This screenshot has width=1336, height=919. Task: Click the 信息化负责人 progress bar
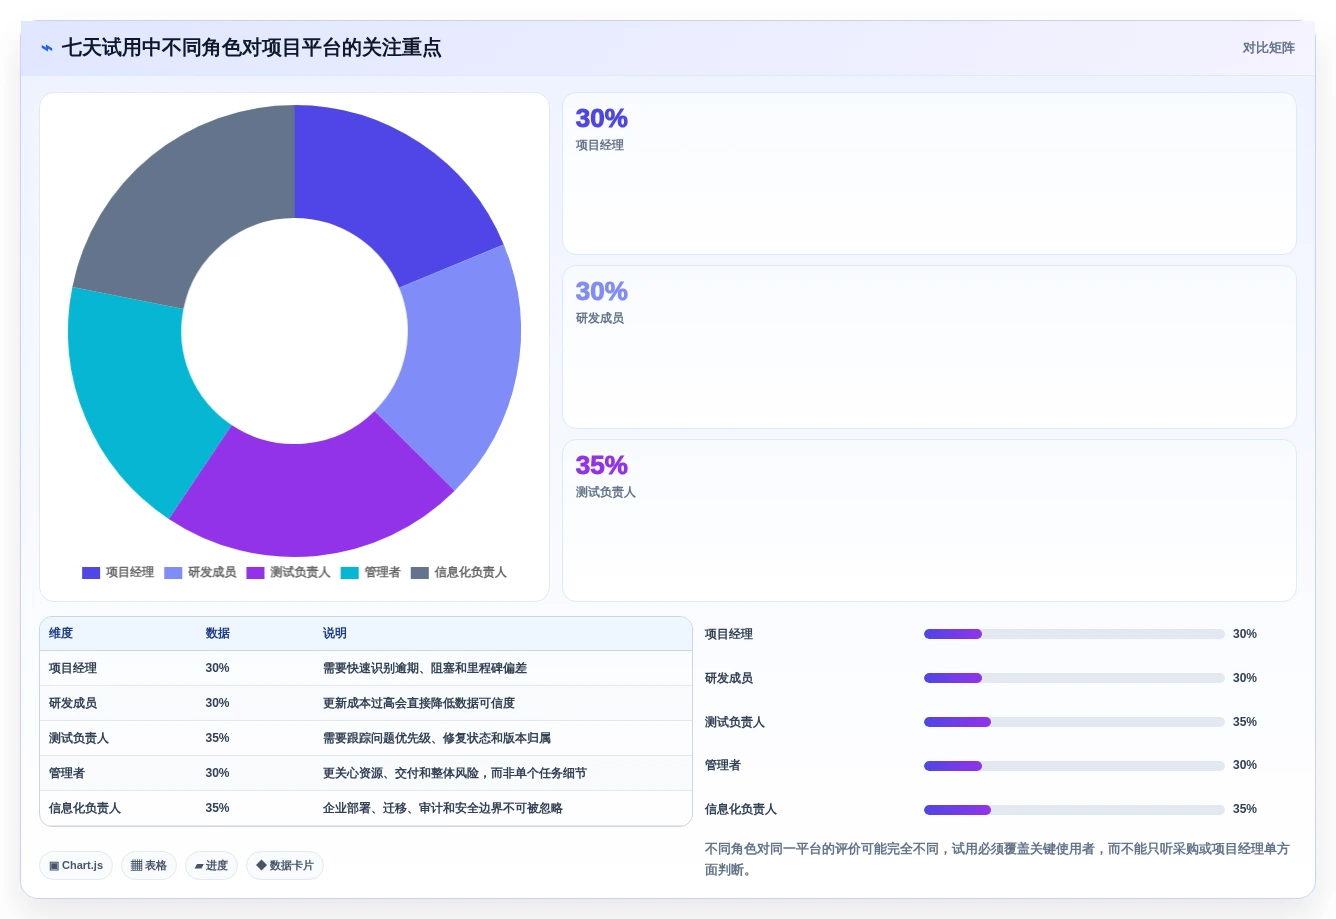[1074, 810]
